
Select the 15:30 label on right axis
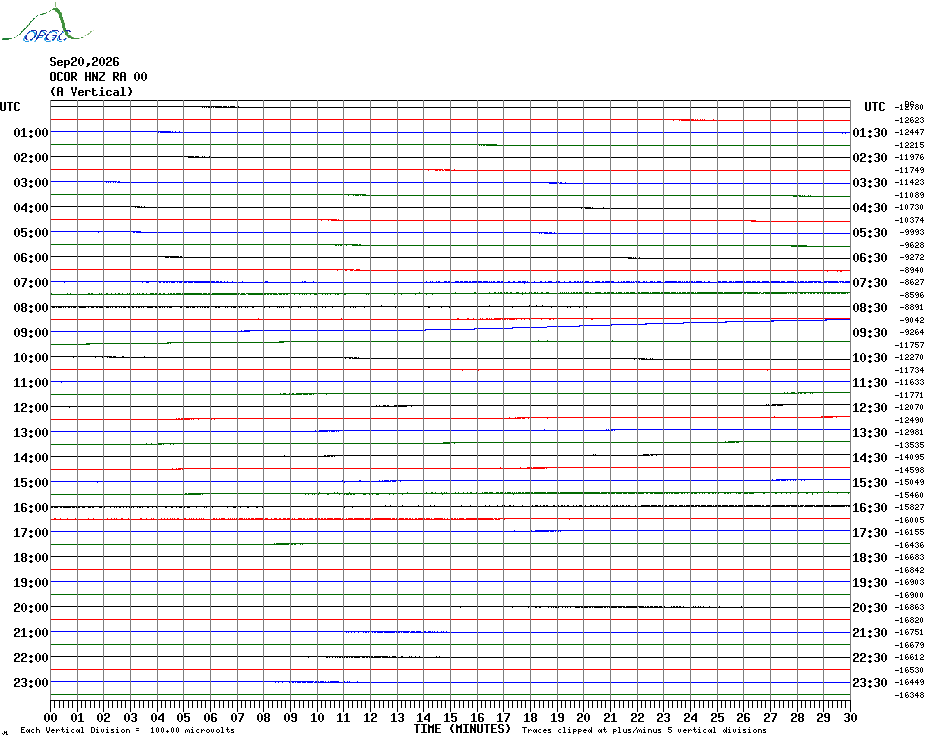click(x=870, y=483)
